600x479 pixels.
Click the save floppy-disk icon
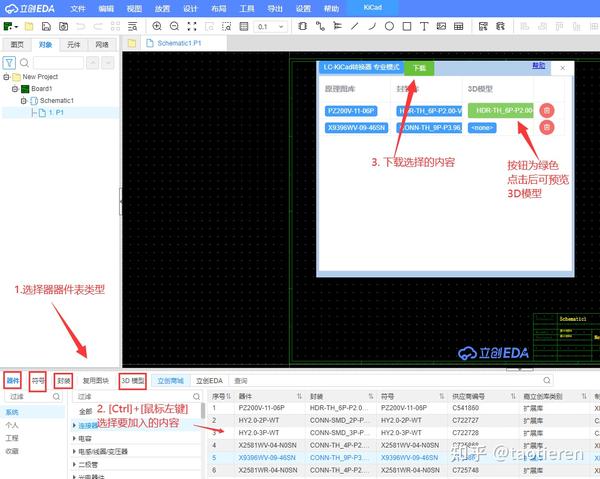(x=46, y=26)
